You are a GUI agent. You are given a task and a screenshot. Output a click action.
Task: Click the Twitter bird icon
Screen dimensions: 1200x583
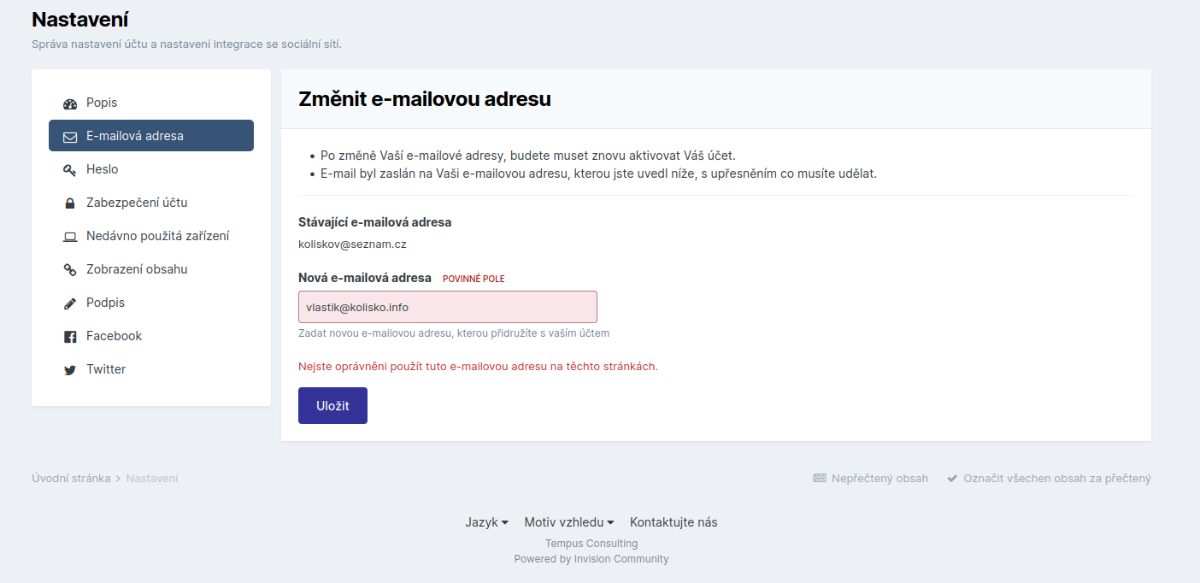coord(70,370)
